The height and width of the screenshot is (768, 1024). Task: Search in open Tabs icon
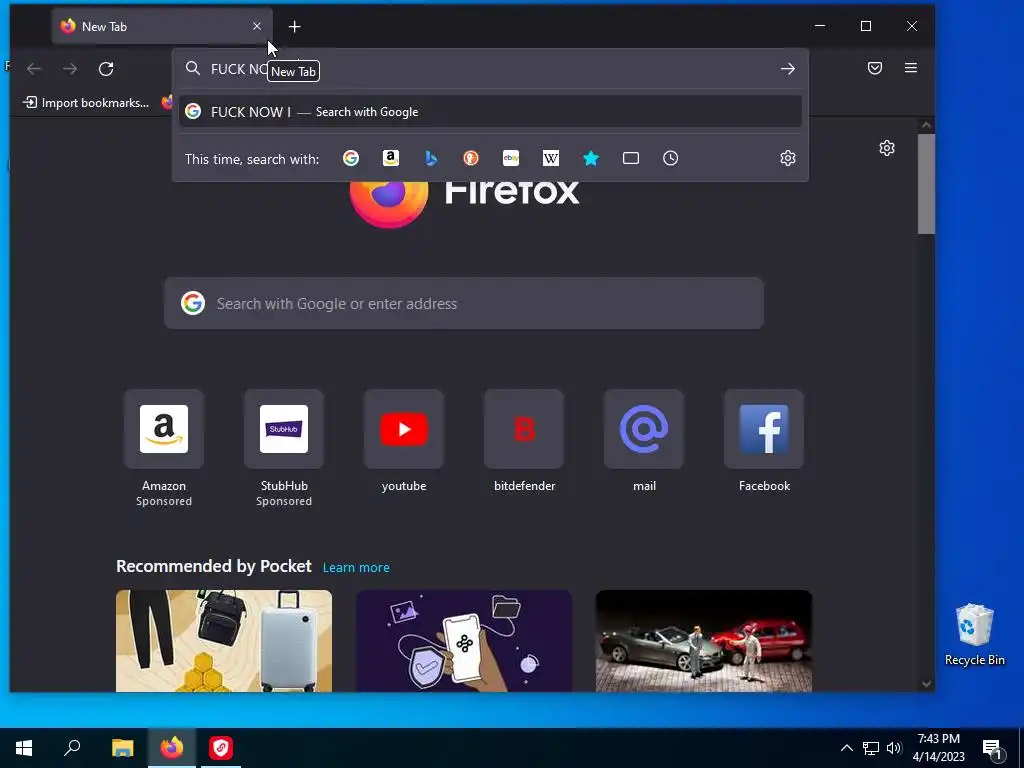click(x=631, y=158)
